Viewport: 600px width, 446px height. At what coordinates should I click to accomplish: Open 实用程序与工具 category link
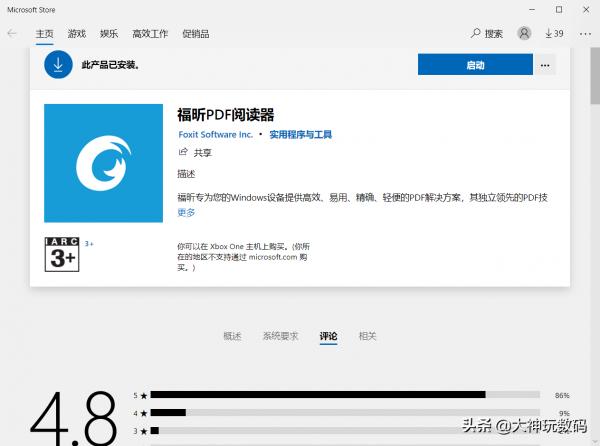pos(300,134)
